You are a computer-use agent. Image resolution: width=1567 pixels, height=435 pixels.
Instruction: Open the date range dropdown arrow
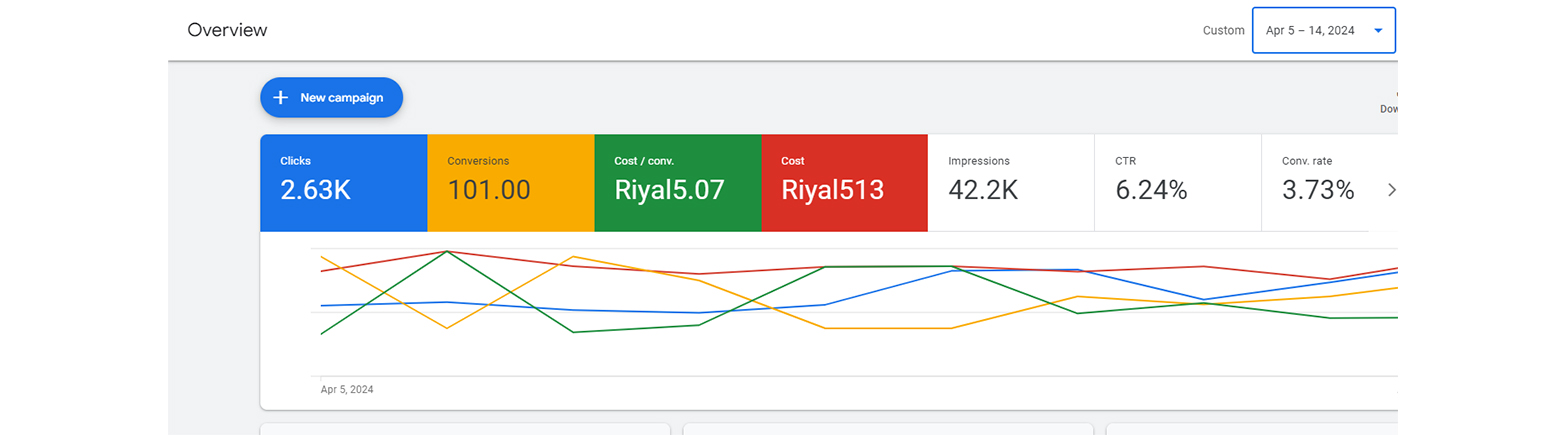(1378, 30)
